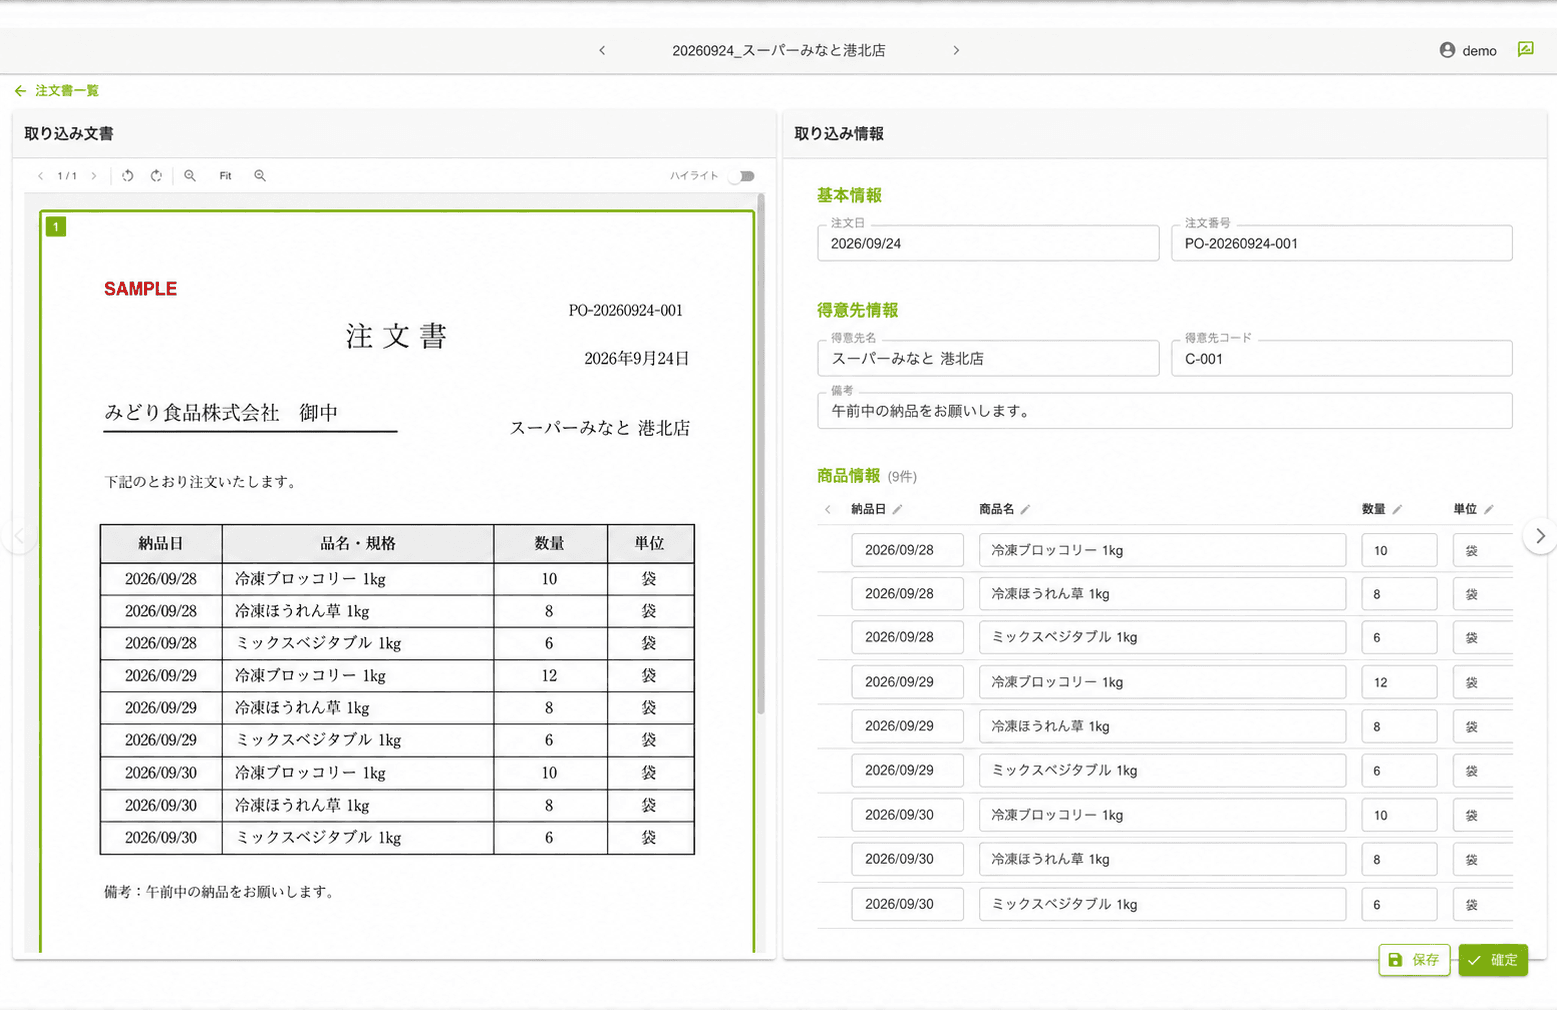The height and width of the screenshot is (1010, 1557).
Task: Edit quantity 12 in 2026/09/29 broccoli row
Action: pyautogui.click(x=1399, y=682)
